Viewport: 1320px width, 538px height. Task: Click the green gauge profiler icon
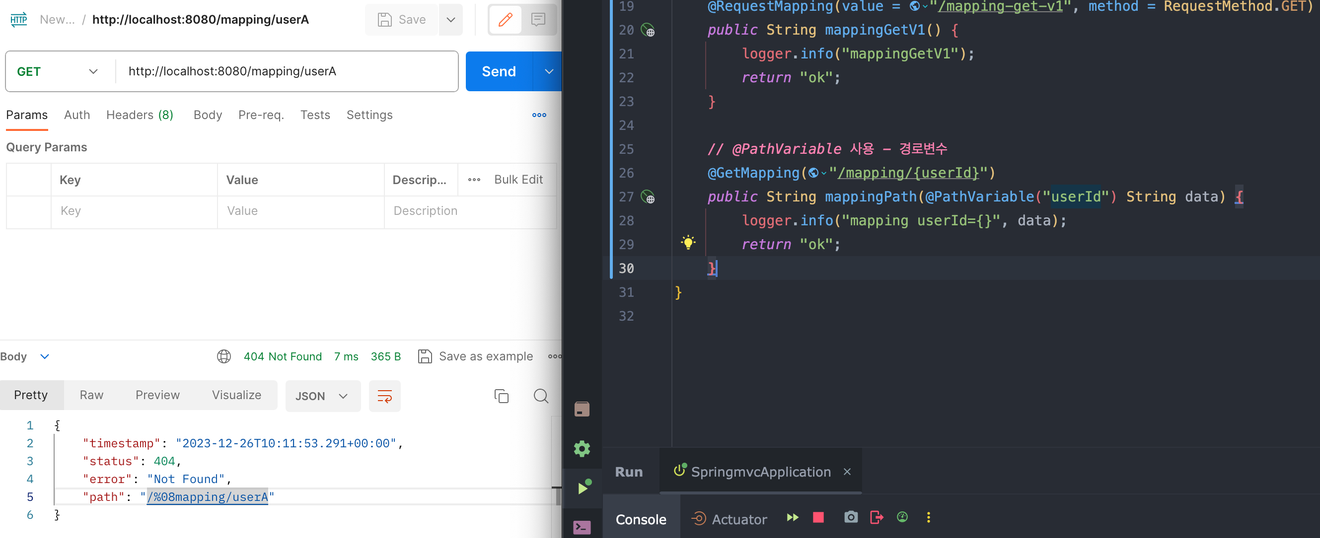[902, 518]
